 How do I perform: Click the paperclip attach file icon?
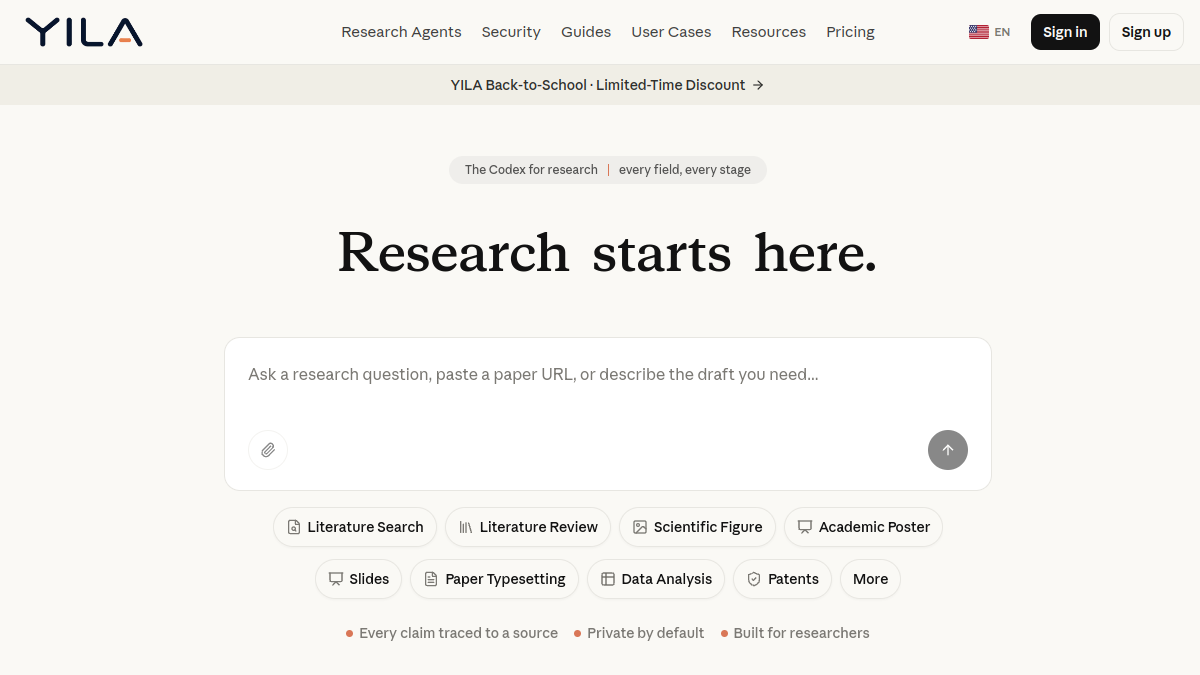coord(268,450)
